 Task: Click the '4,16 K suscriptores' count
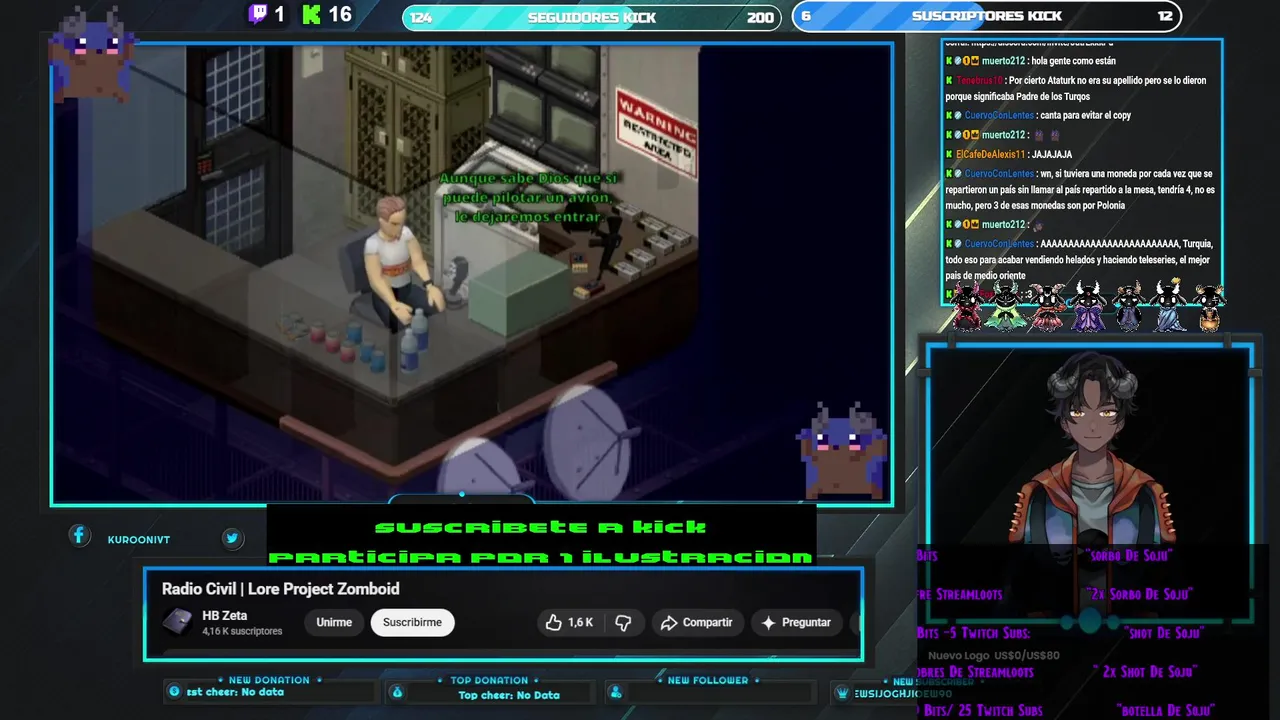point(242,631)
